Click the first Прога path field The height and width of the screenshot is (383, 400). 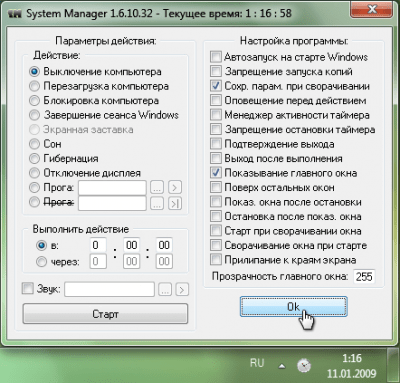coord(112,188)
